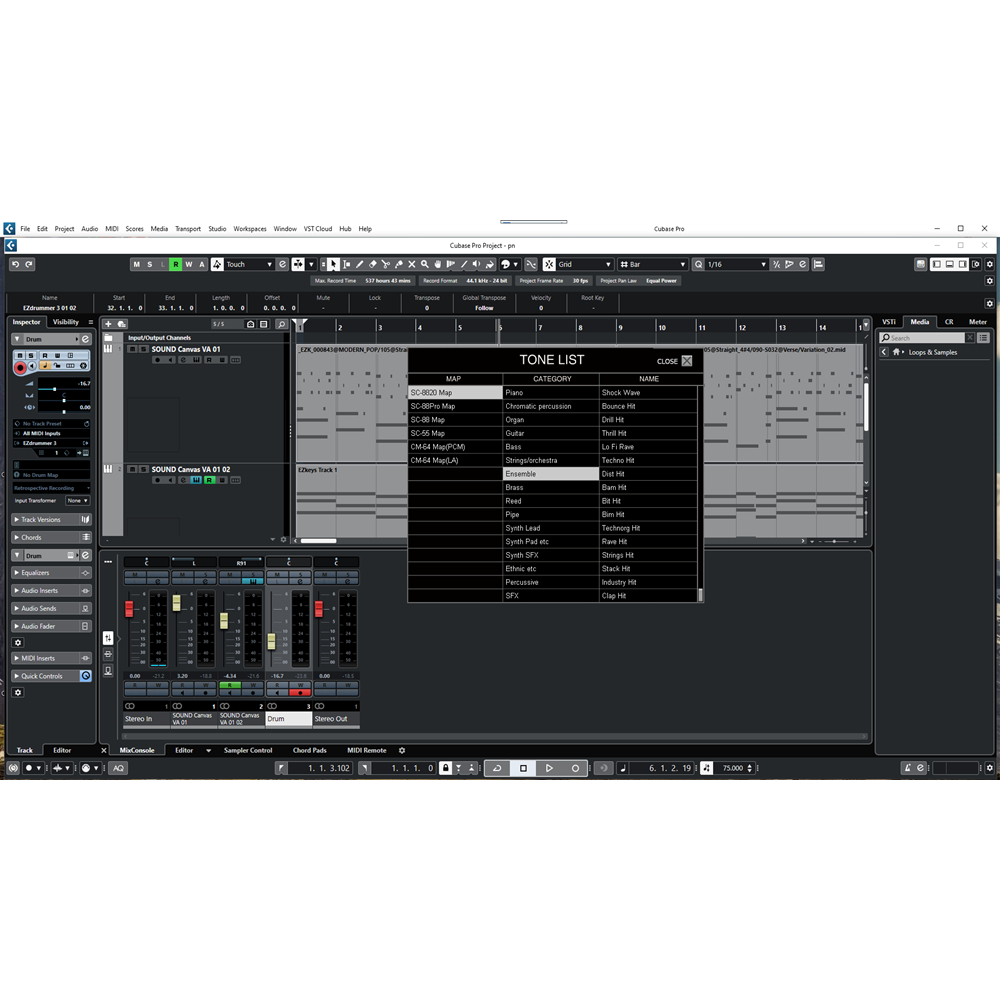
Task: Activate the Cycle loop button
Action: point(497,768)
